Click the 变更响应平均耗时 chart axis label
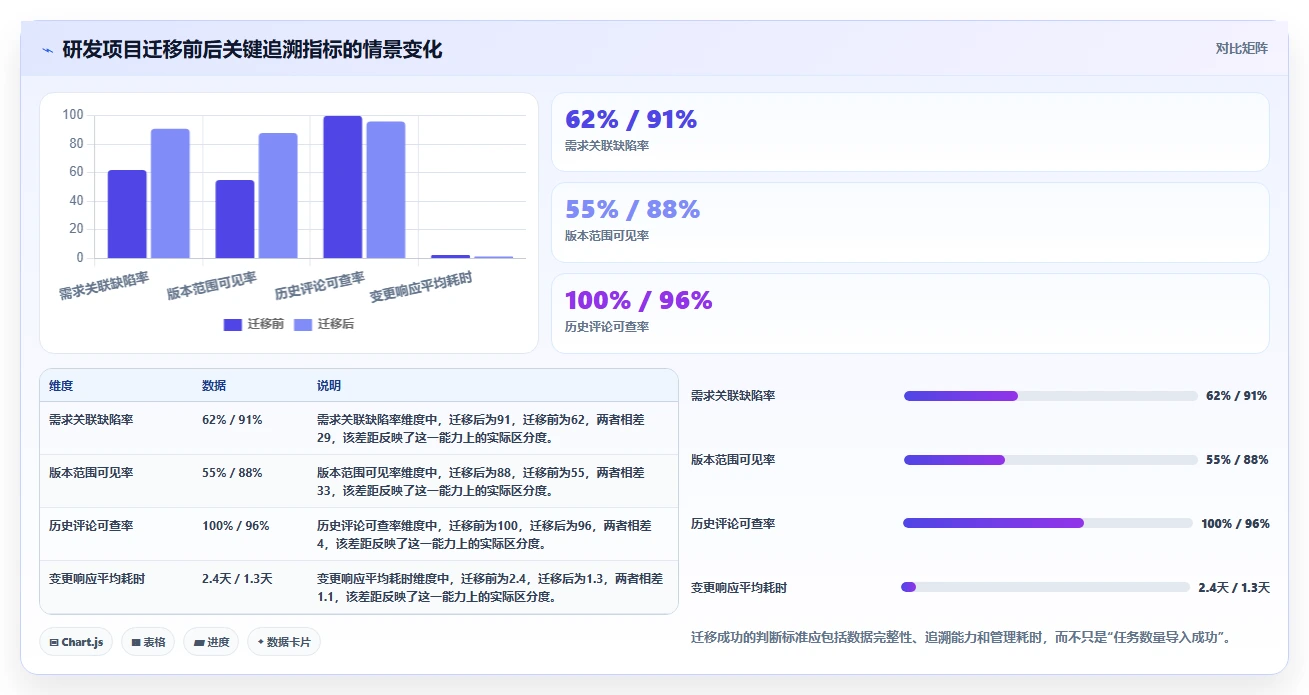This screenshot has width=1309, height=695. [421, 288]
